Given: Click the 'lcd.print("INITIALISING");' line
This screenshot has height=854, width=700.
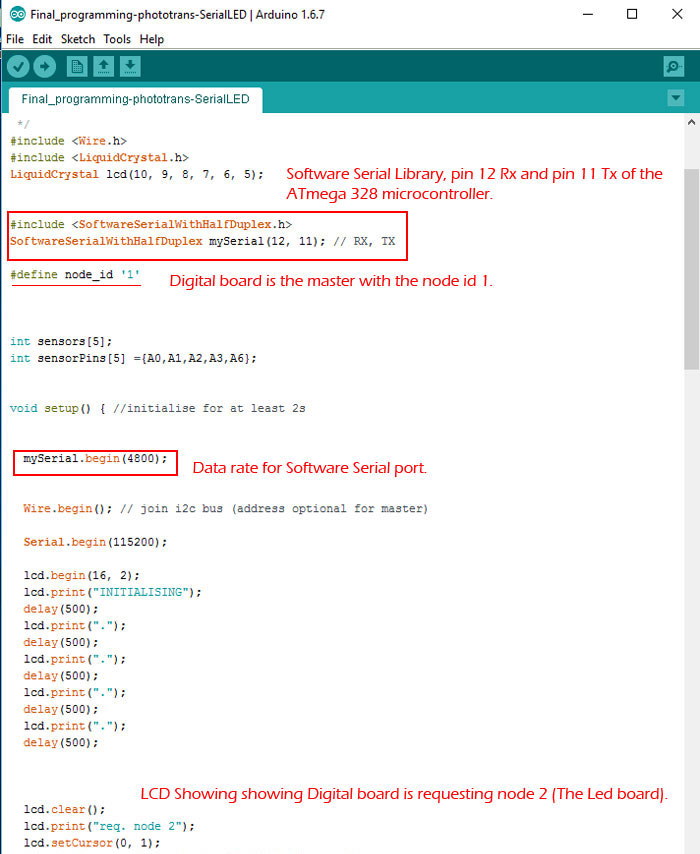Looking at the screenshot, I should coord(112,592).
